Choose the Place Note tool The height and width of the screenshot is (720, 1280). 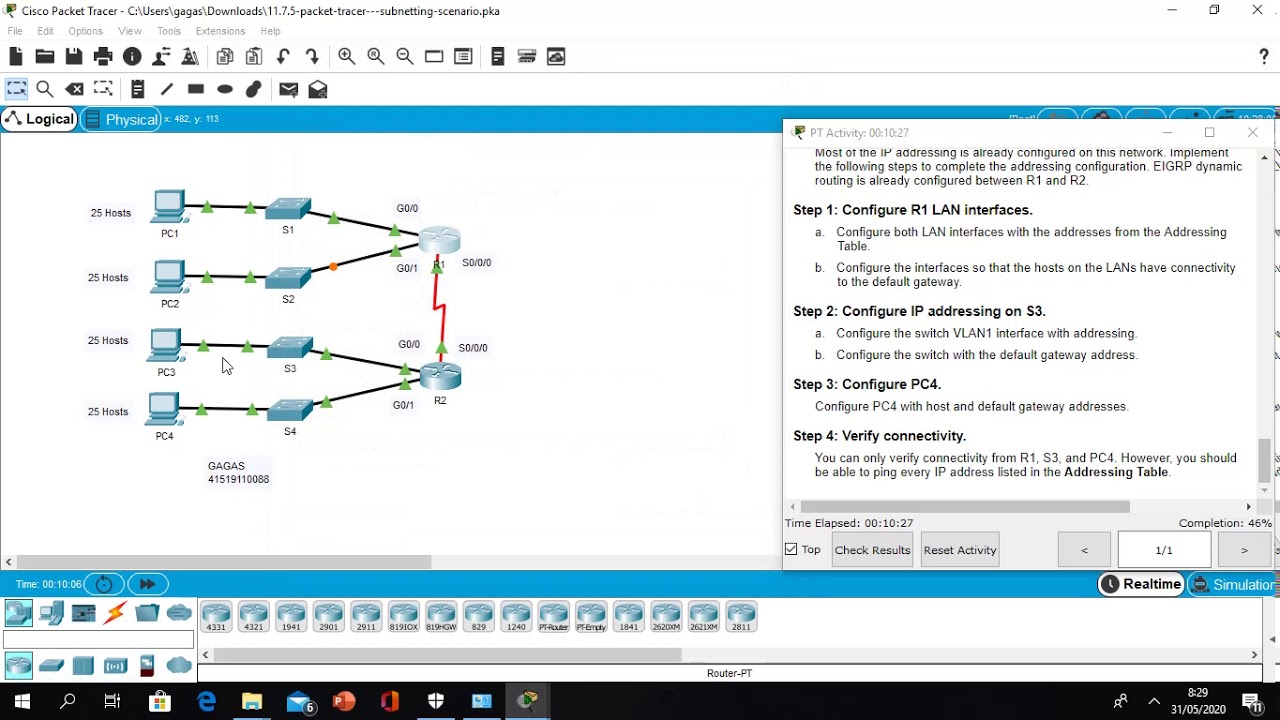138,89
